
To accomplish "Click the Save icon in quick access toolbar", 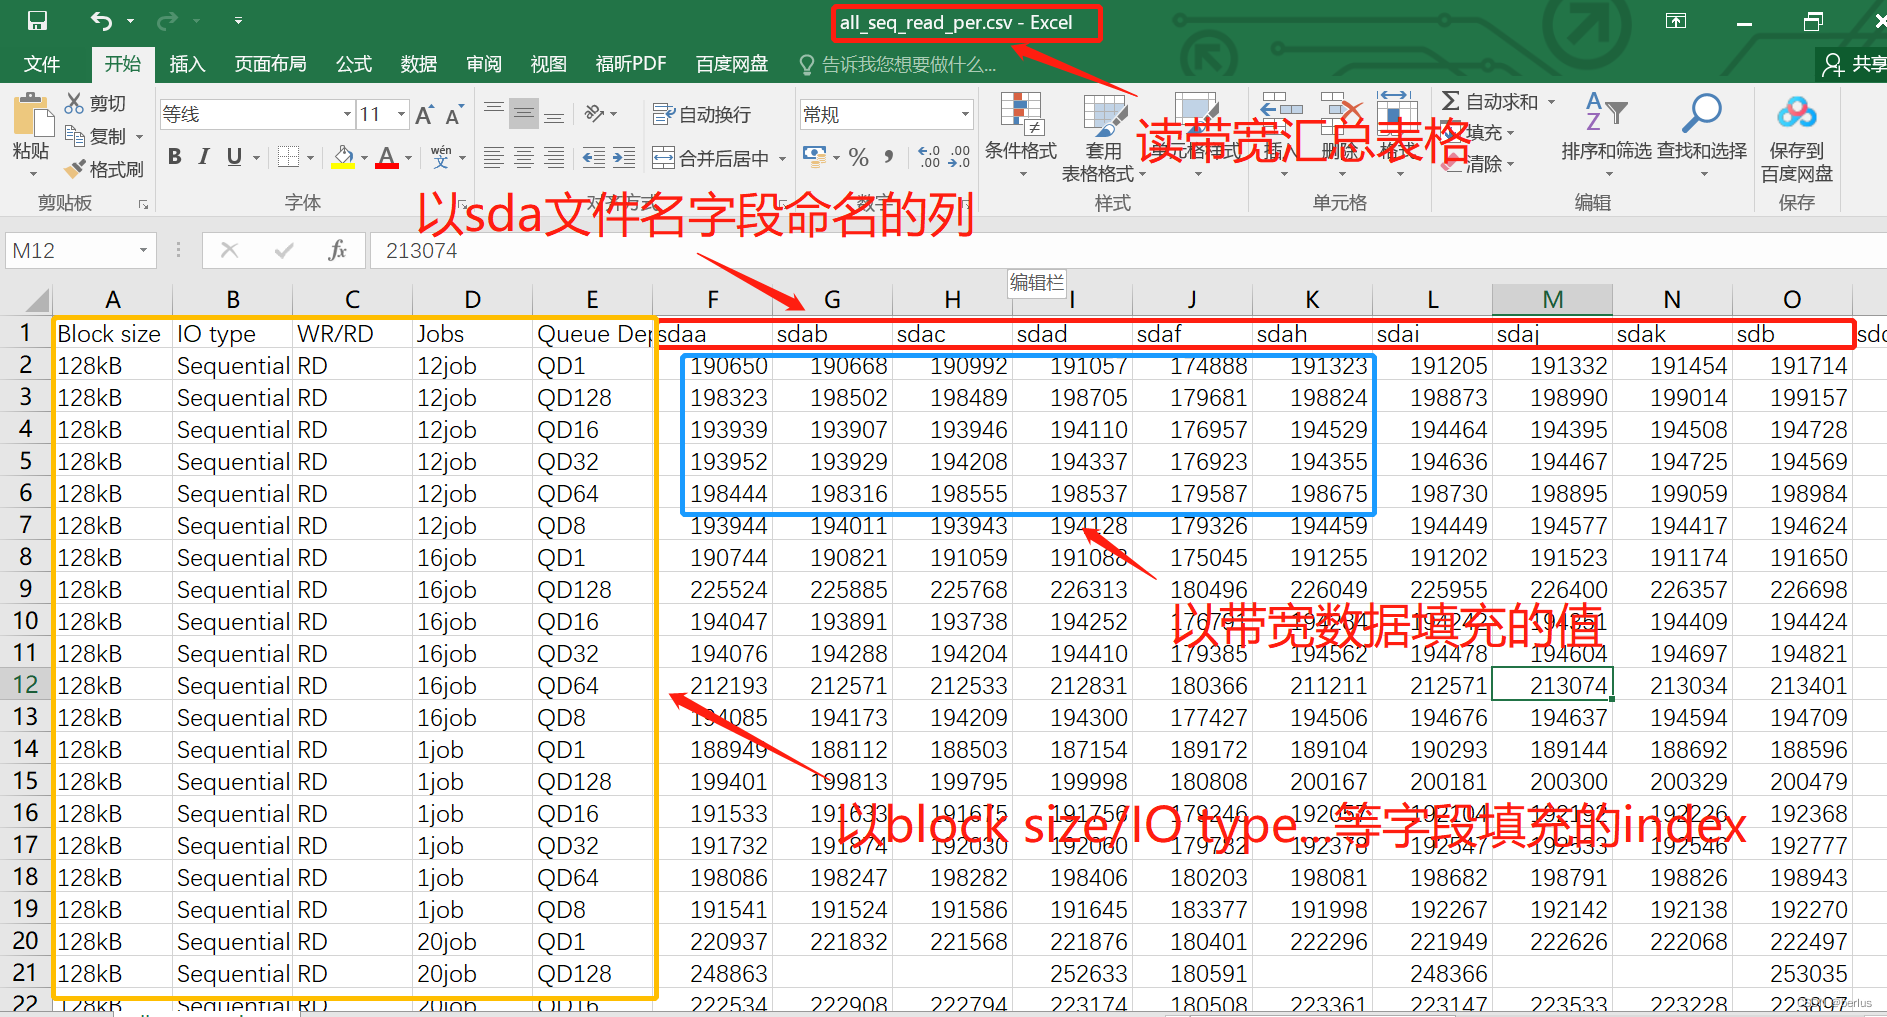I will click(36, 20).
